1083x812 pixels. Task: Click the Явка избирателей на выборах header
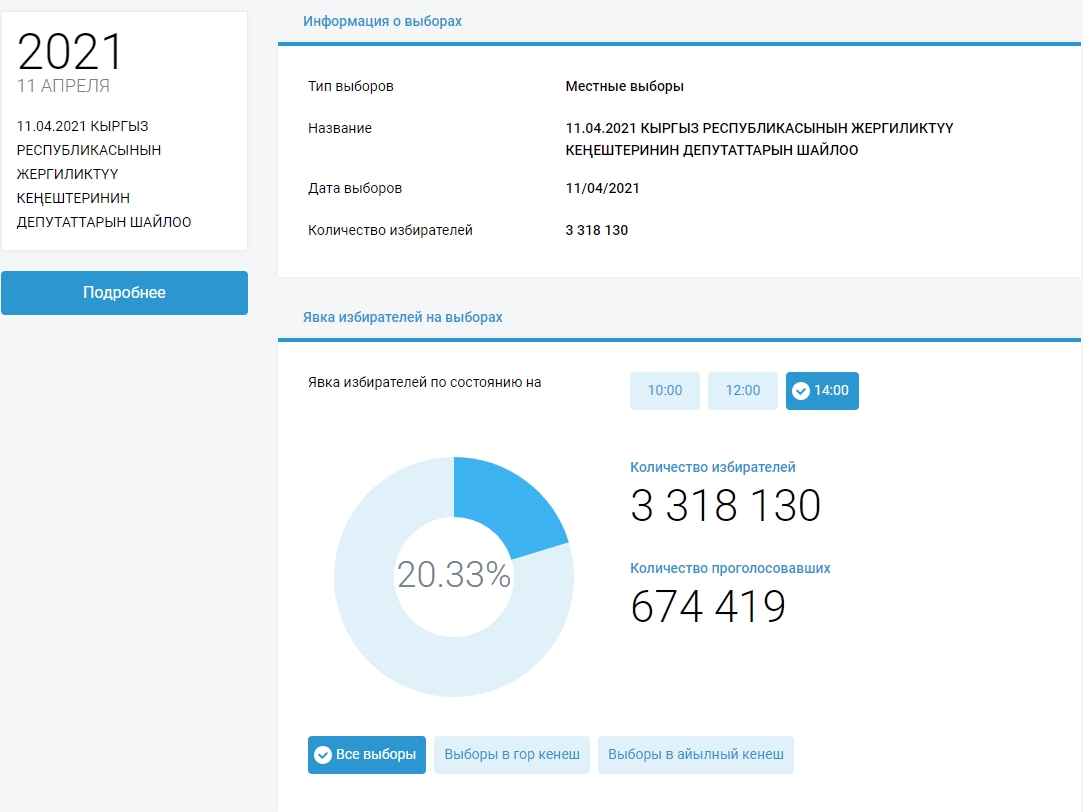pos(402,317)
